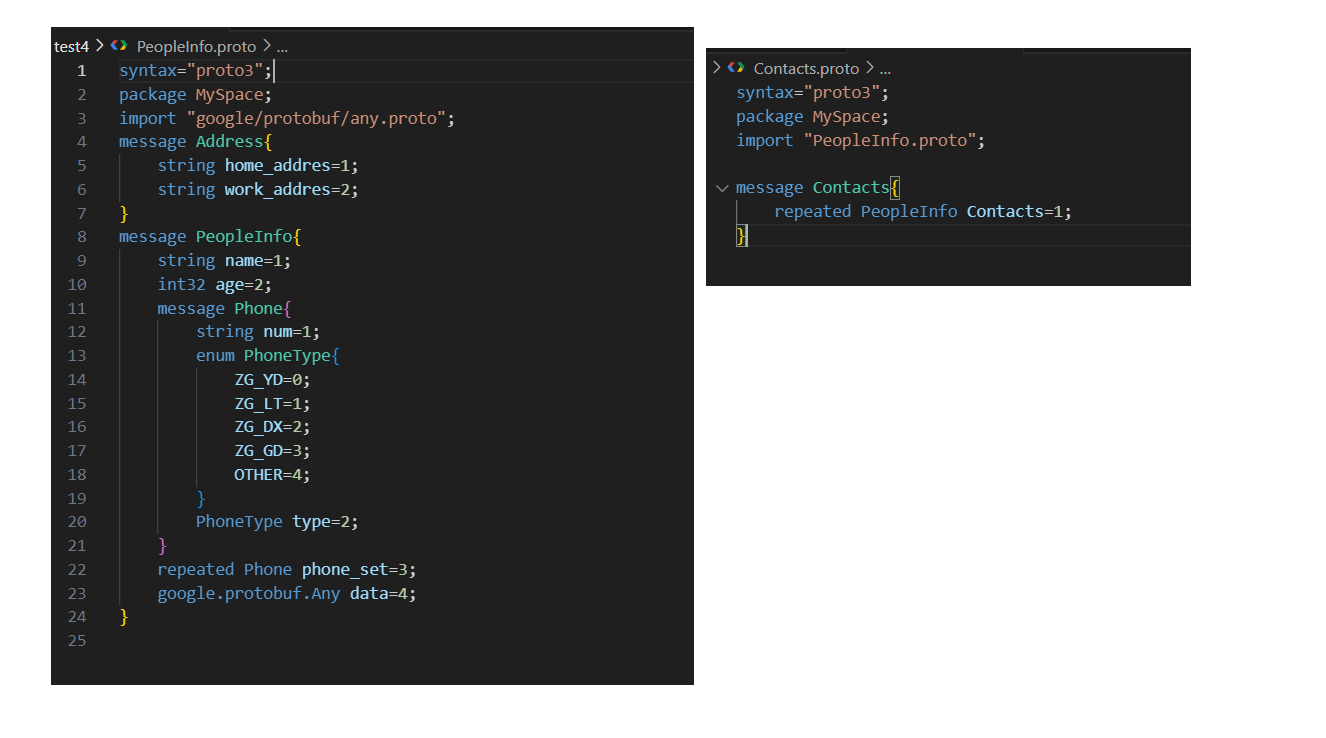The height and width of the screenshot is (738, 1326).
Task: Click the proto file icon beside PeopleInfo.proto breadcrumb
Action: pyautogui.click(x=119, y=46)
